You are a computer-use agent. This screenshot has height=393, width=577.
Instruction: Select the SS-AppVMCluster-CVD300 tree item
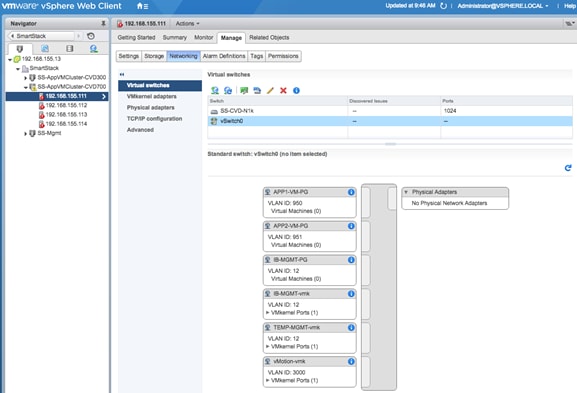point(71,77)
